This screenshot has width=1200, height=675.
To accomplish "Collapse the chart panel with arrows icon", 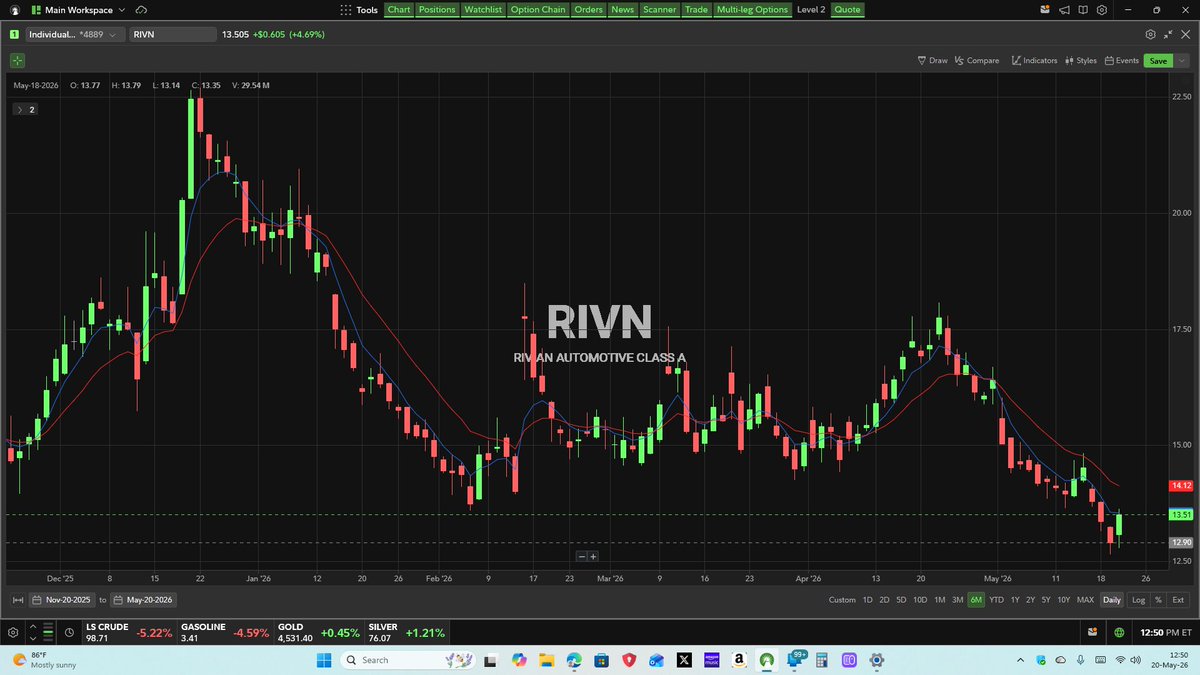I will [1168, 34].
